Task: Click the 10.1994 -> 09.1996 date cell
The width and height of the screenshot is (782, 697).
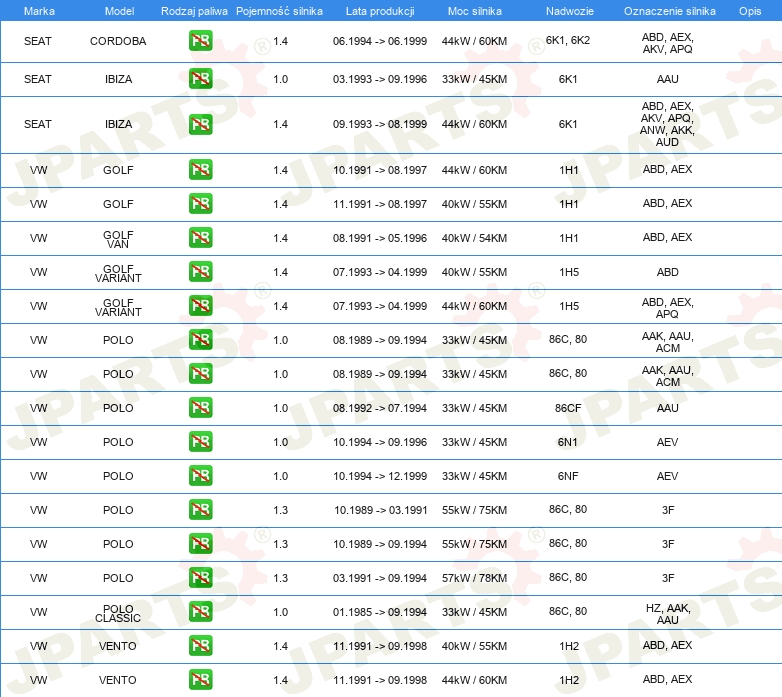Action: (x=380, y=442)
